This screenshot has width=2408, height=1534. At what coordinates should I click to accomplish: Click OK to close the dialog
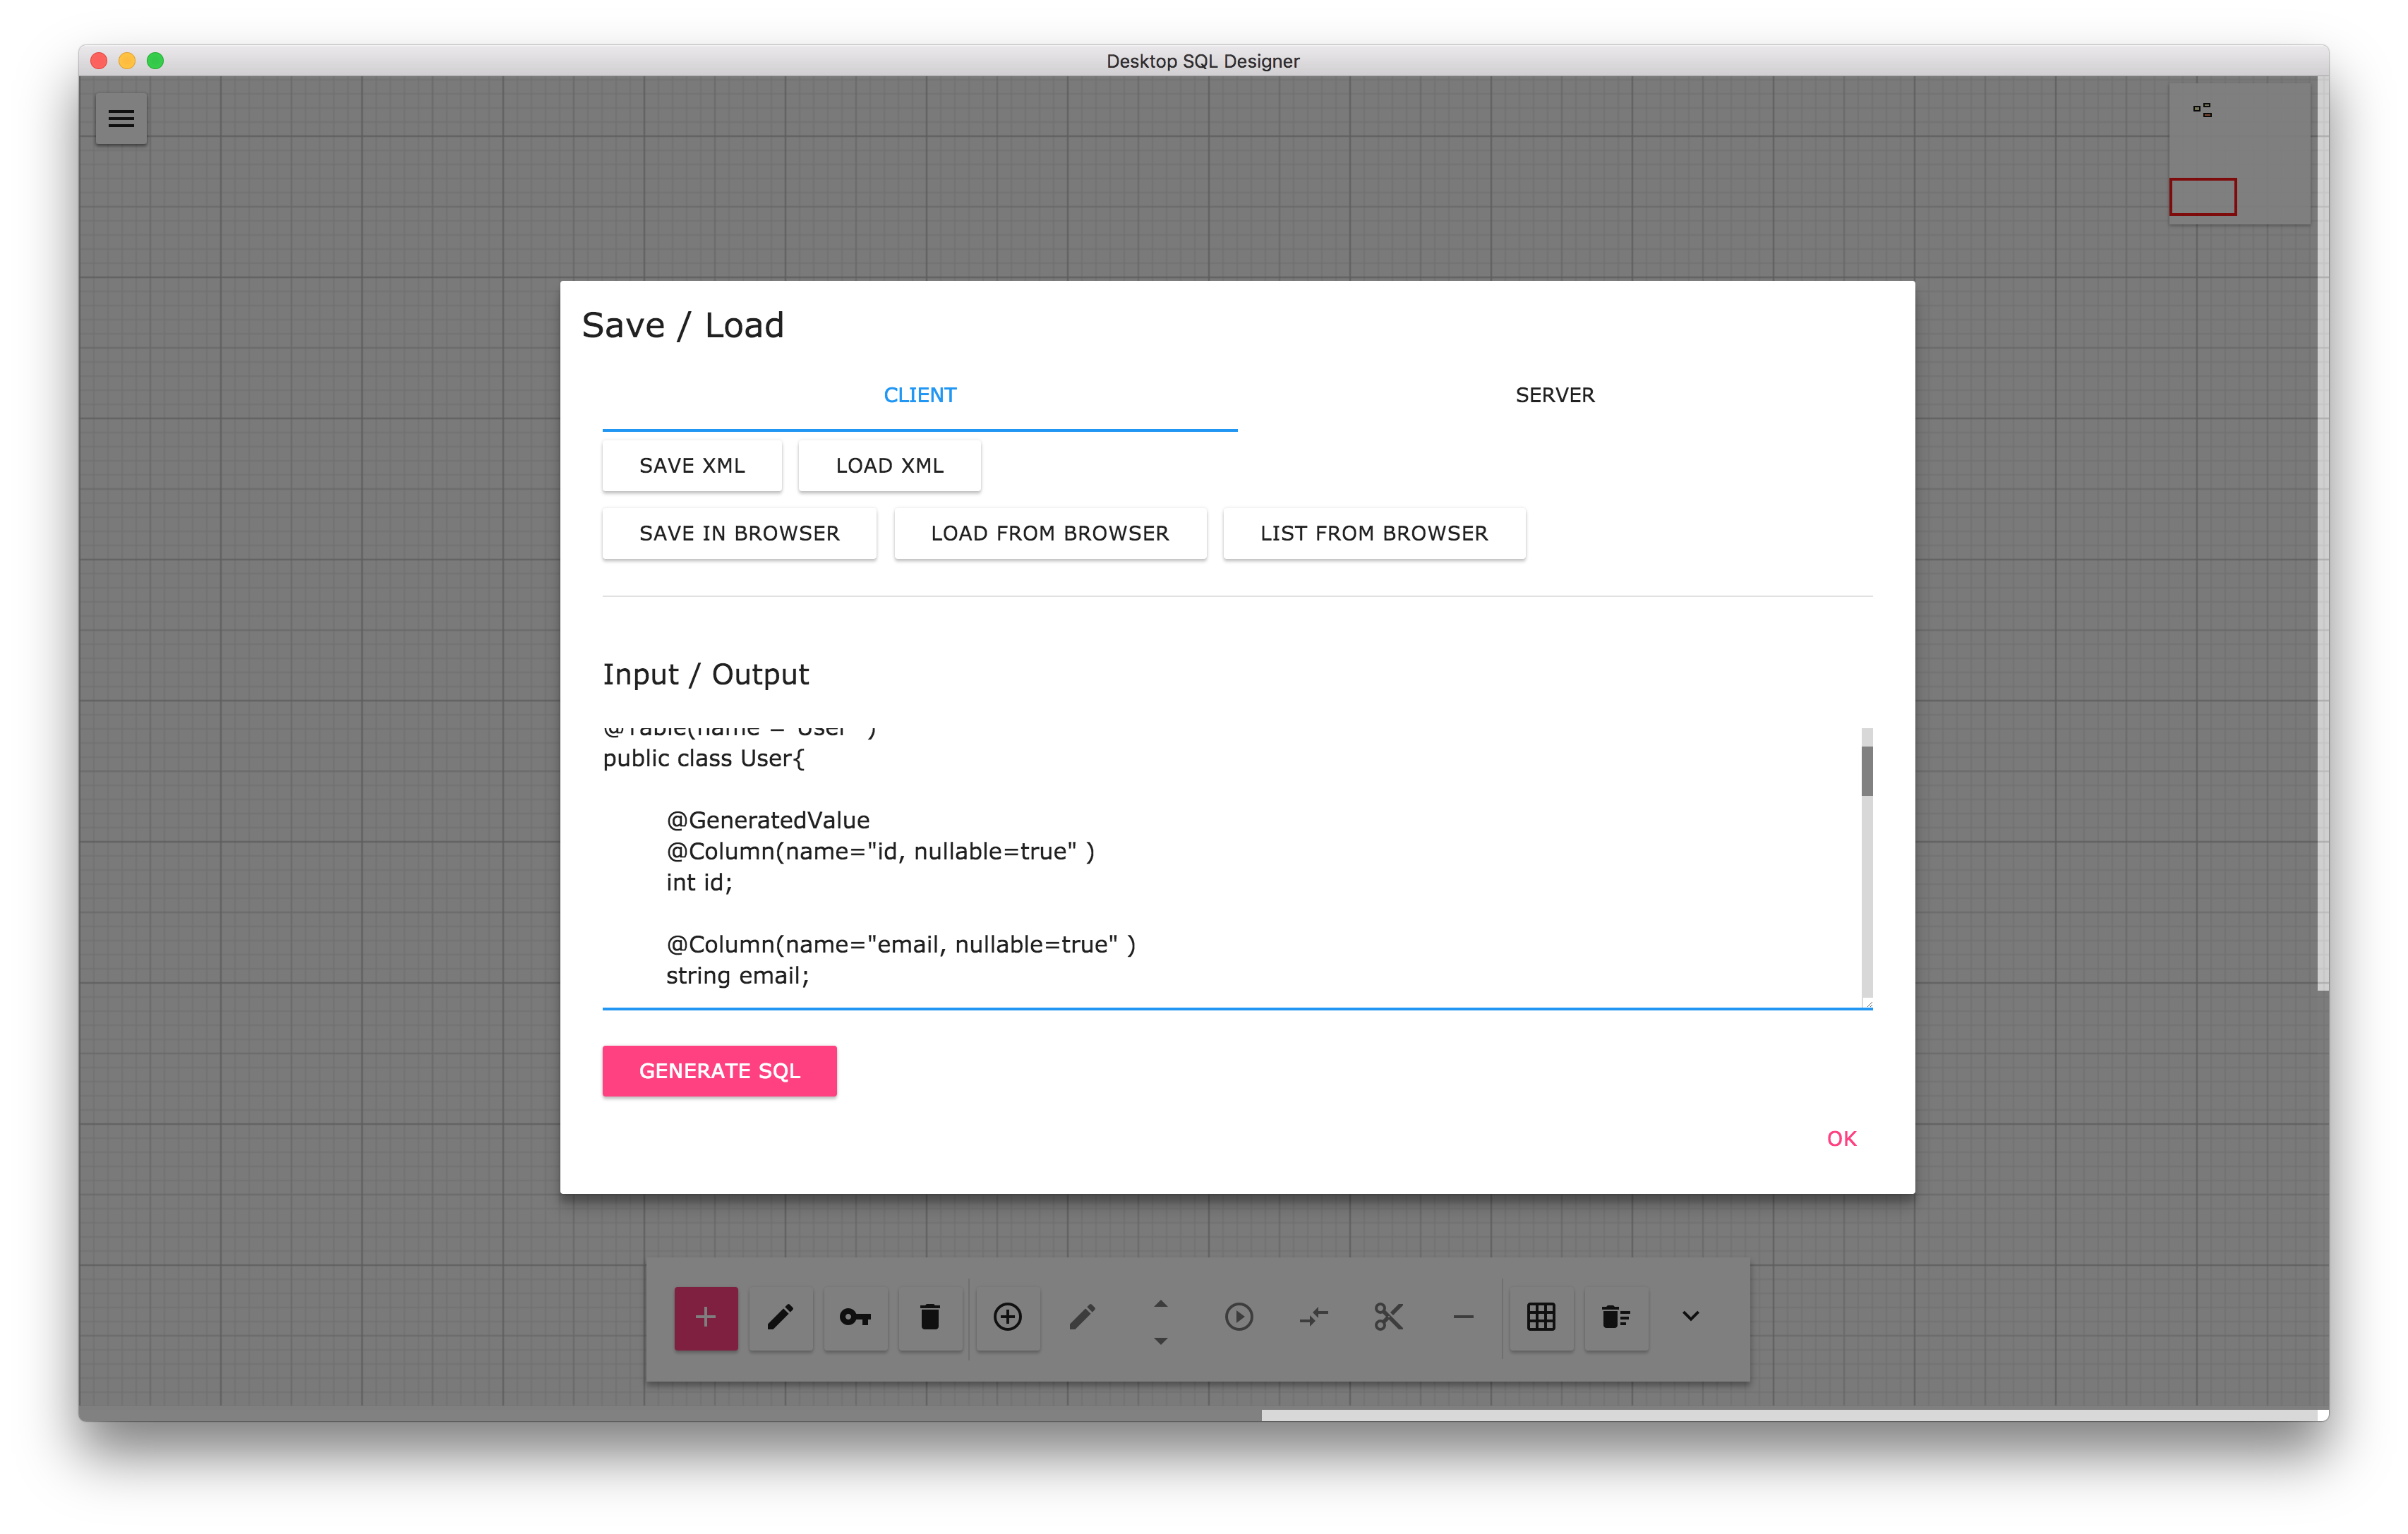pyautogui.click(x=1841, y=1138)
